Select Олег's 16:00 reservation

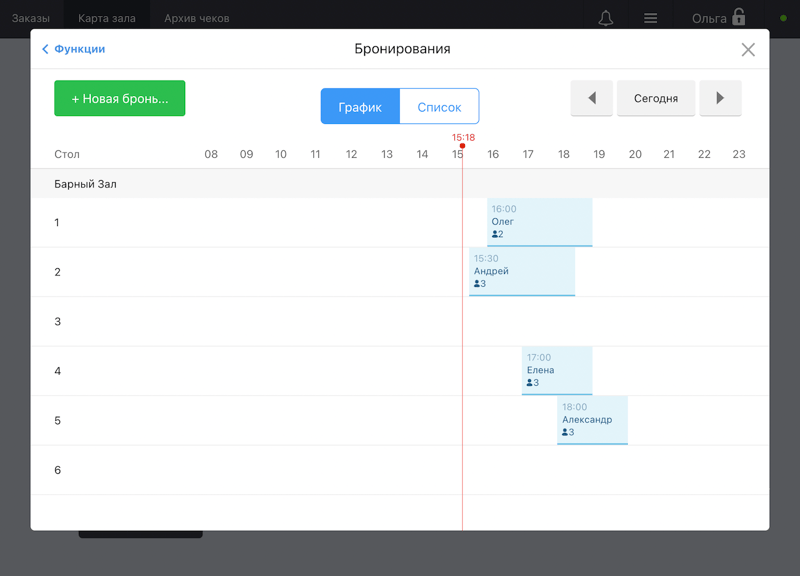point(540,222)
